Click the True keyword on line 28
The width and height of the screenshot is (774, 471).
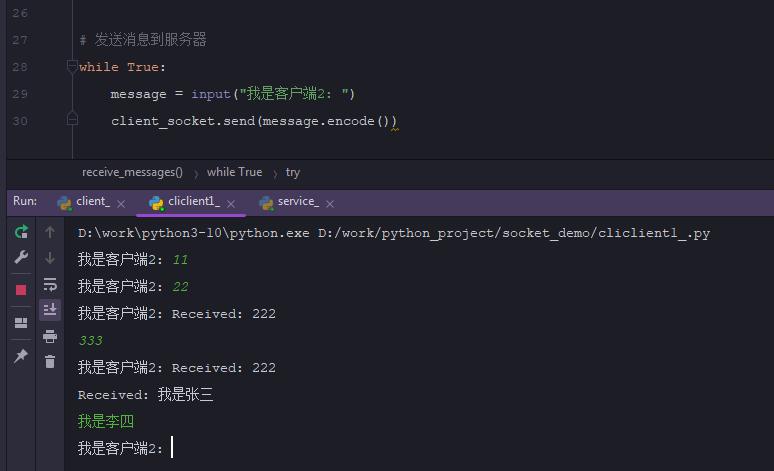[x=143, y=67]
